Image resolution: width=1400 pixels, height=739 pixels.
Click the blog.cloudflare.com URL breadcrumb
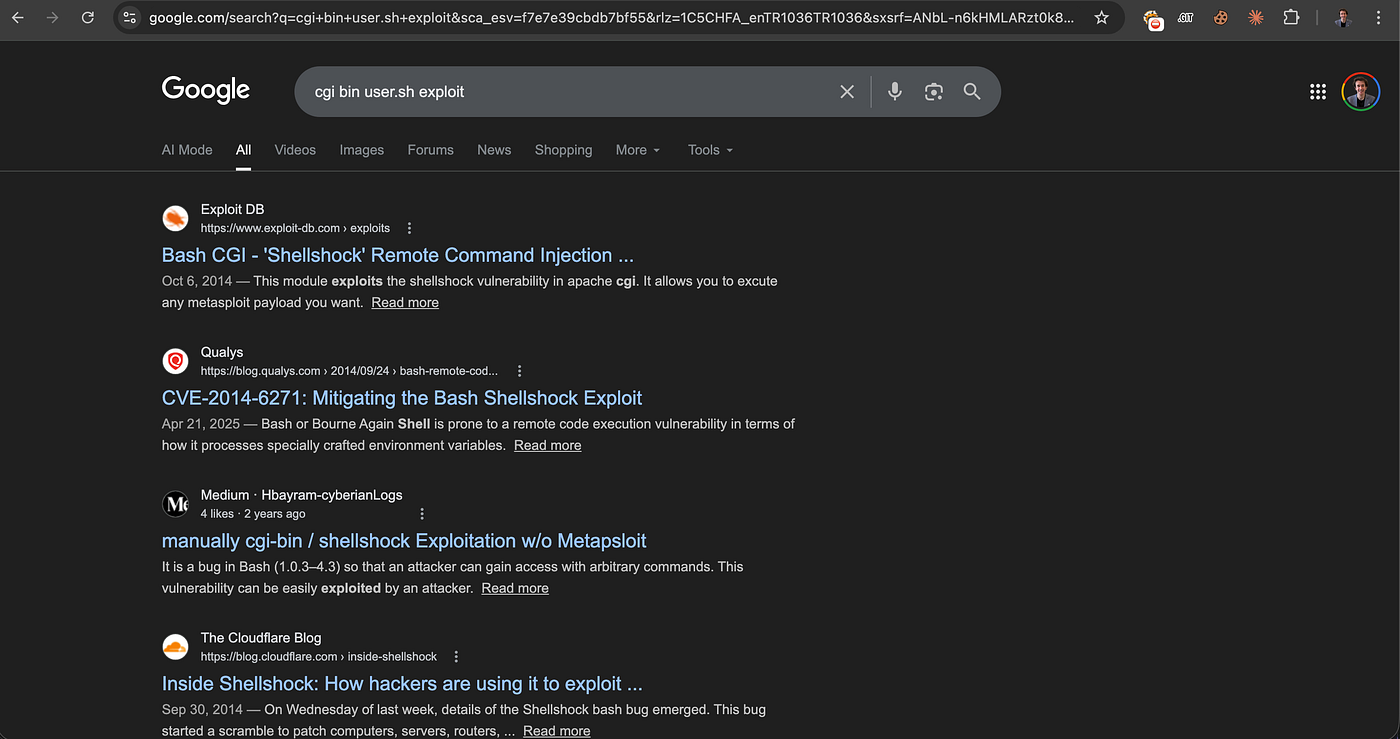tap(319, 657)
